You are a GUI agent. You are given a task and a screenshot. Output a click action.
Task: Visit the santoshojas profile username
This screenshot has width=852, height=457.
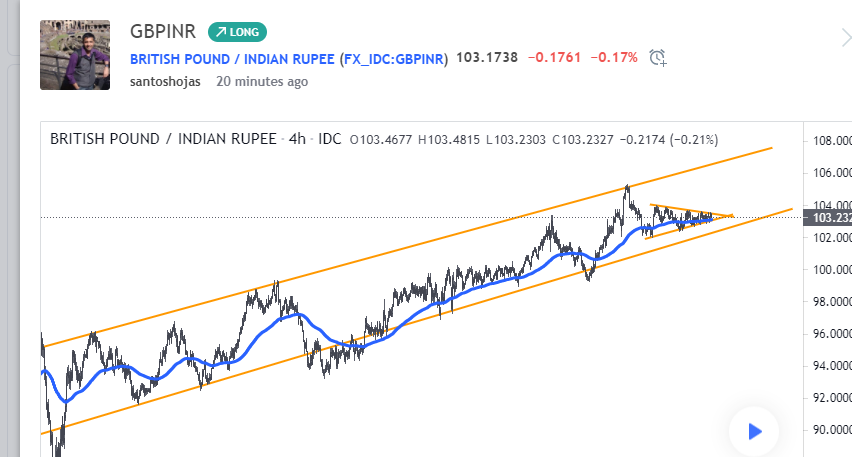(164, 81)
